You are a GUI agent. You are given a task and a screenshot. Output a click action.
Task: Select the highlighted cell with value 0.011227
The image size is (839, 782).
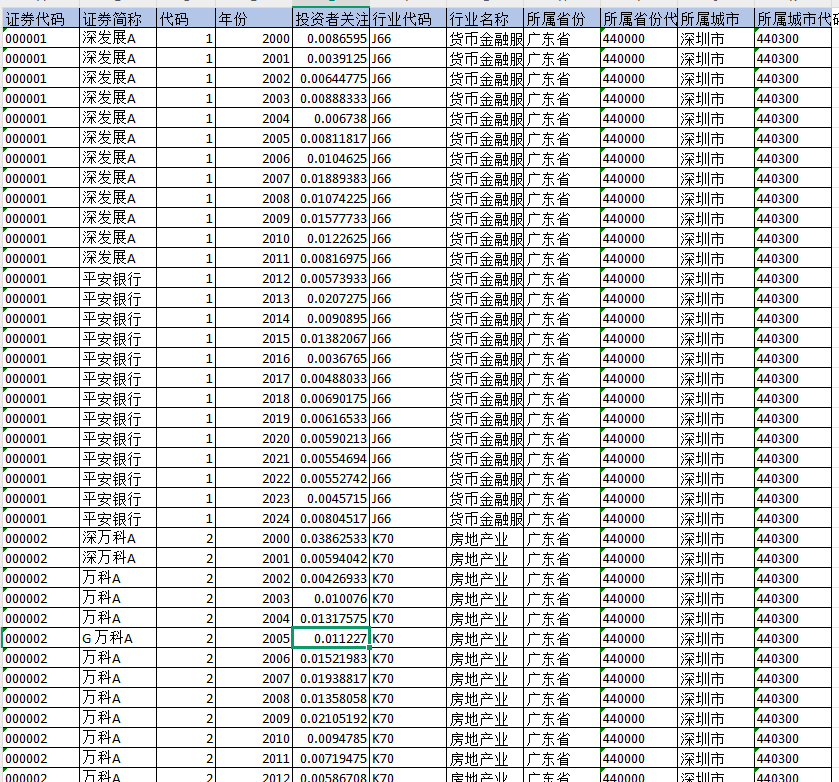(331, 638)
